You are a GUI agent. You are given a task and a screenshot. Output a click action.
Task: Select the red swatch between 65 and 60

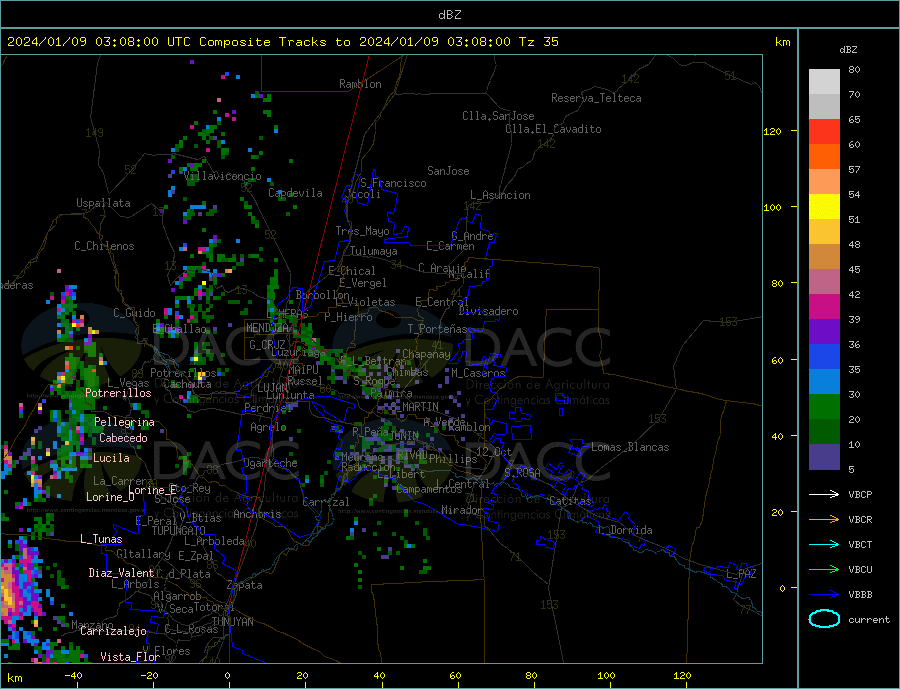pos(824,131)
